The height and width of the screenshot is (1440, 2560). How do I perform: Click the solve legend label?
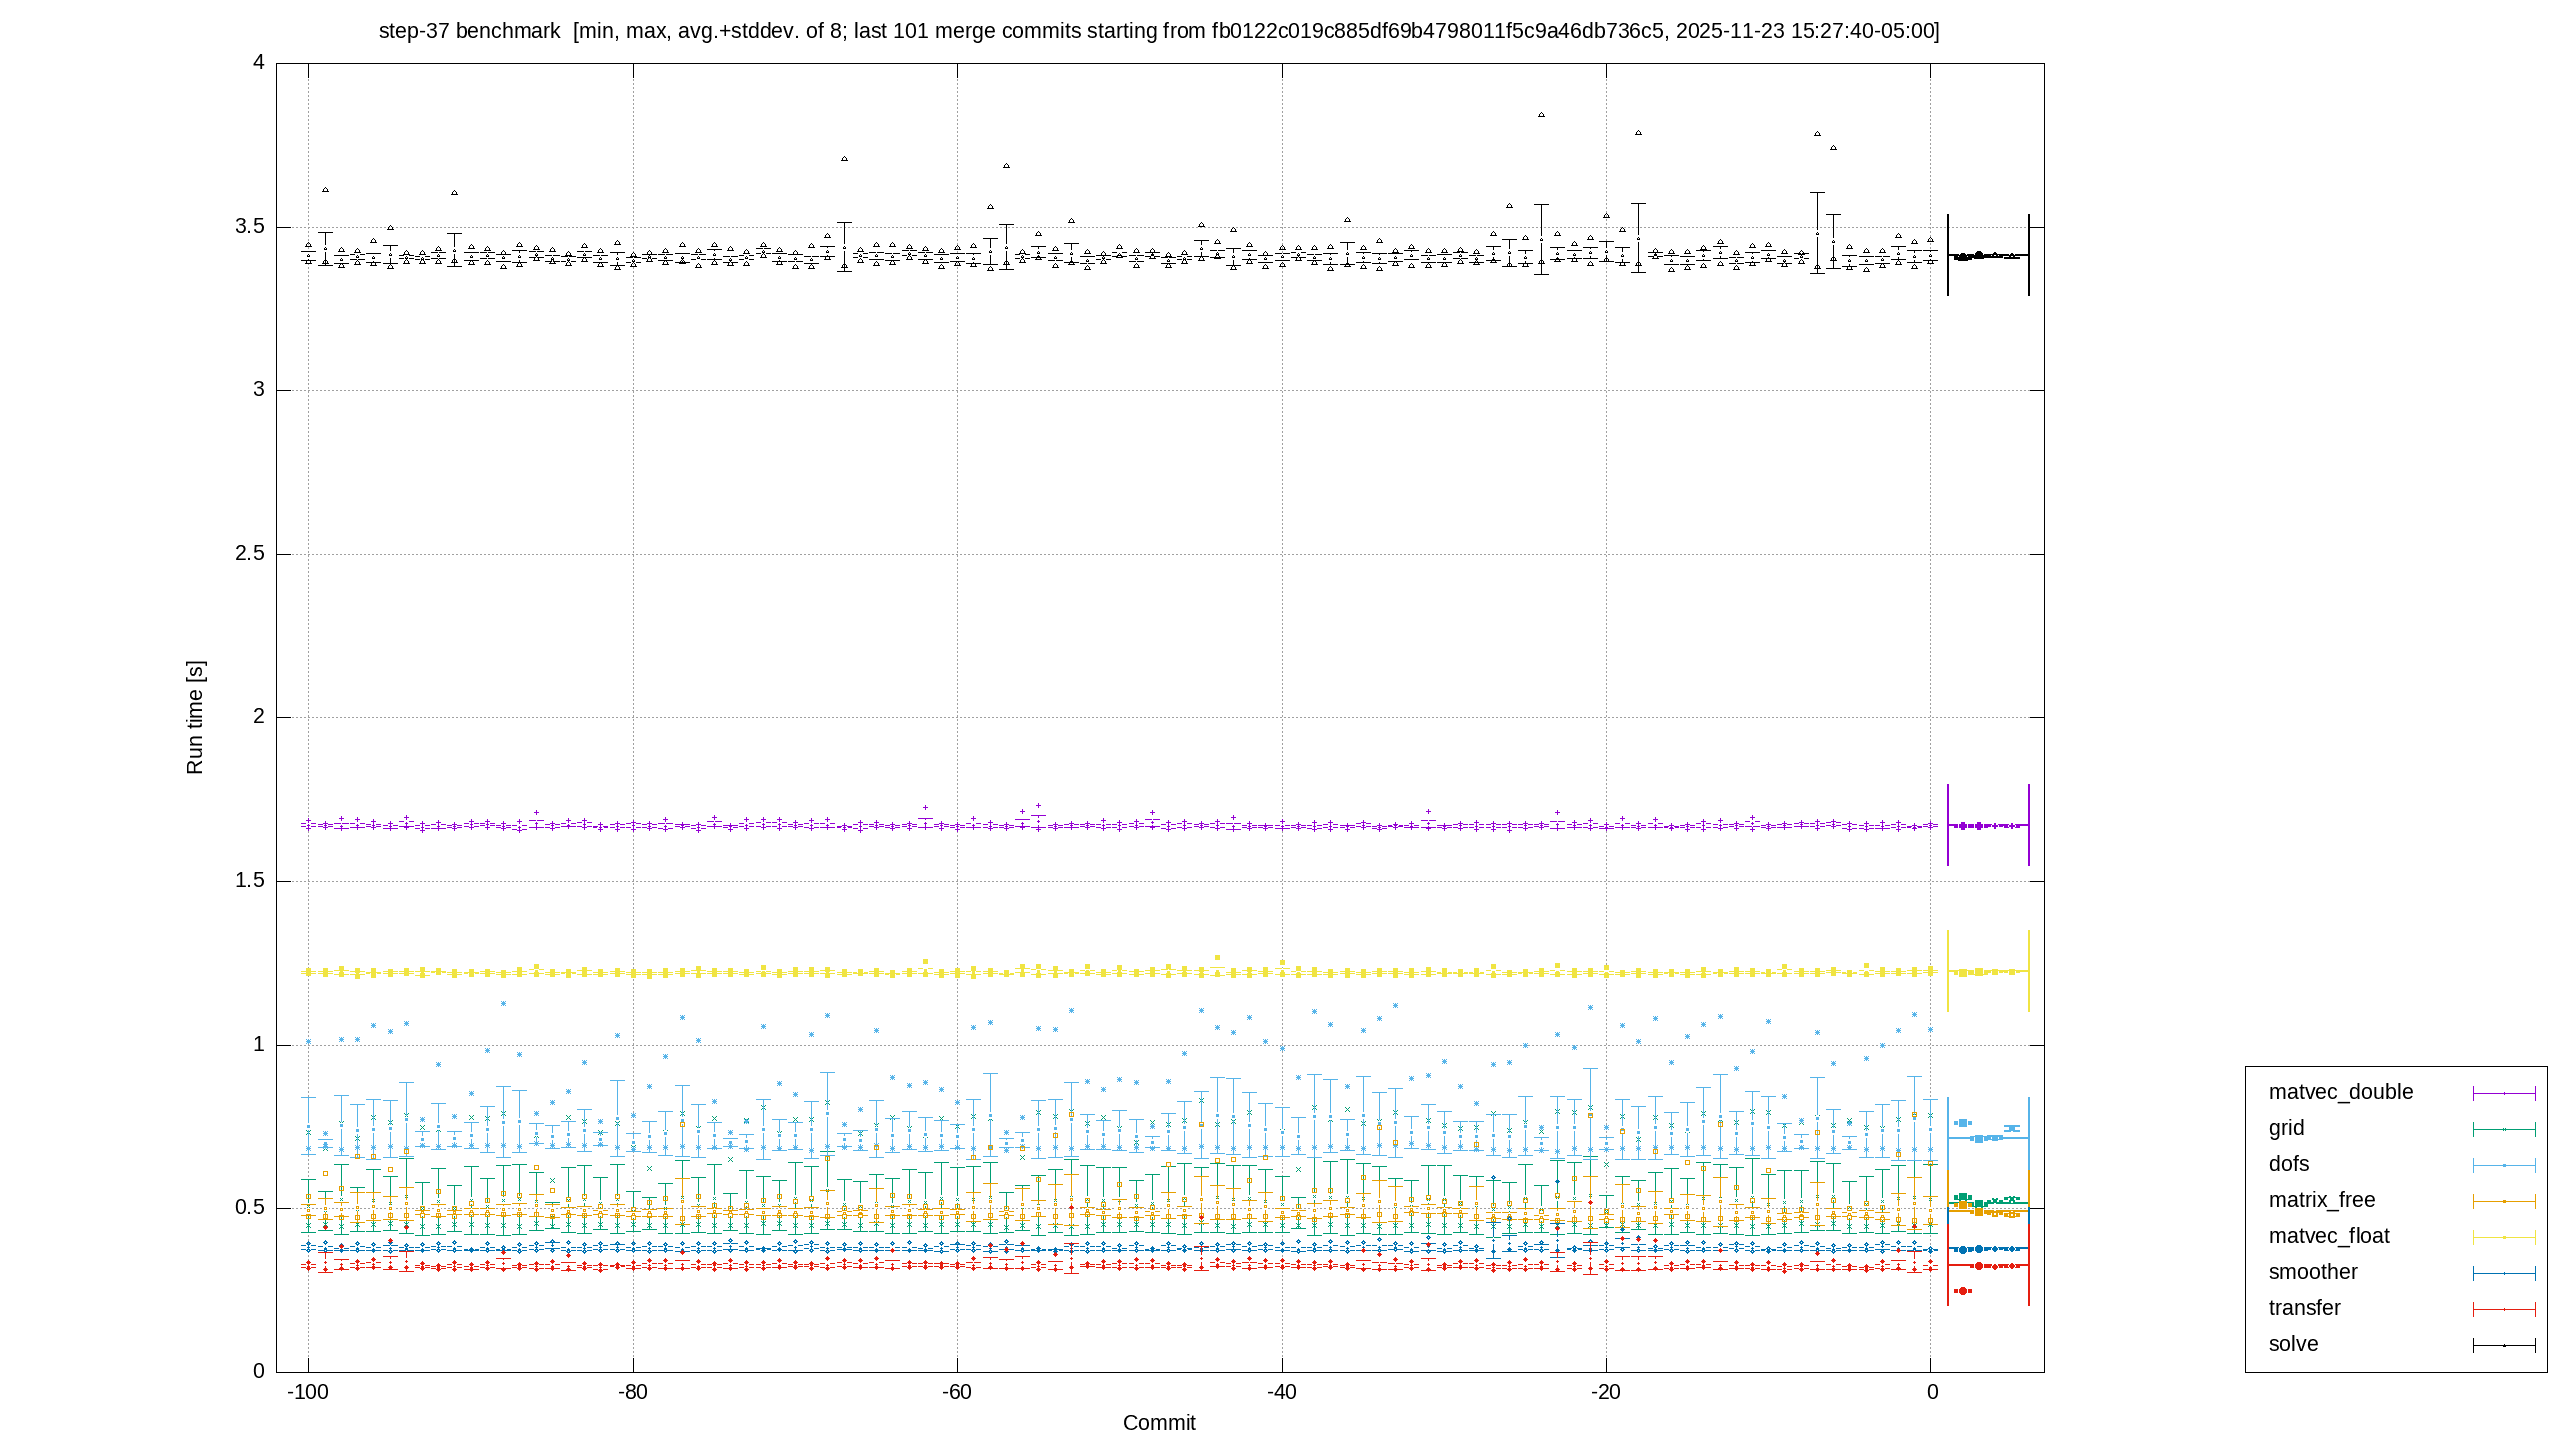[2293, 1344]
